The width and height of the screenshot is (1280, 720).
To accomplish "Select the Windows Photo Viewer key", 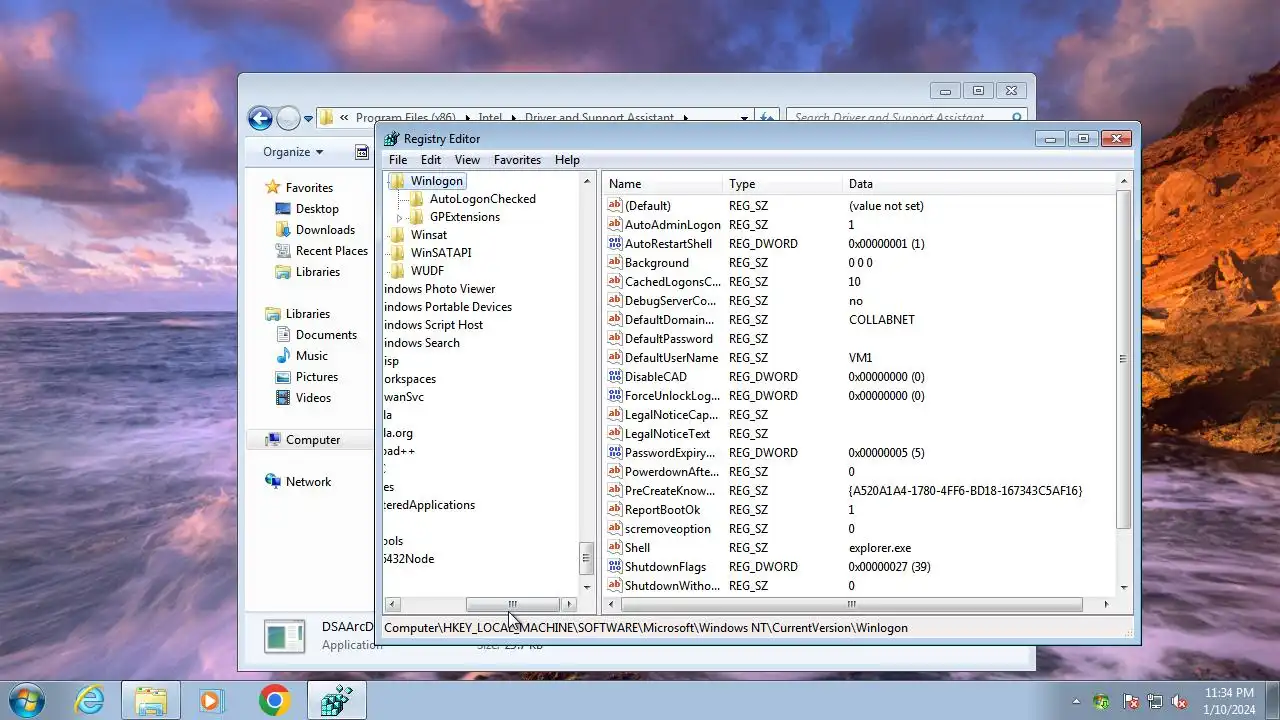I will (439, 289).
